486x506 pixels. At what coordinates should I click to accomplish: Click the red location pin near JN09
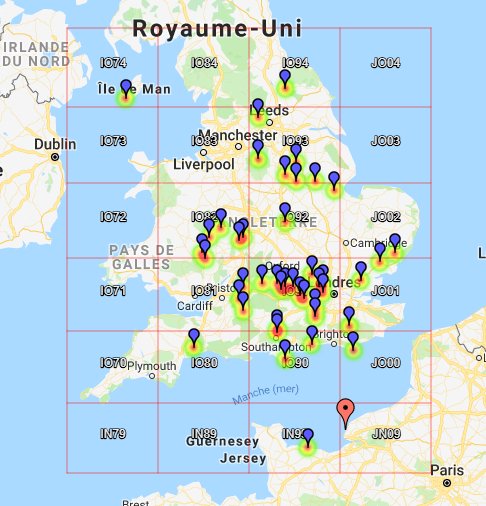click(x=346, y=413)
